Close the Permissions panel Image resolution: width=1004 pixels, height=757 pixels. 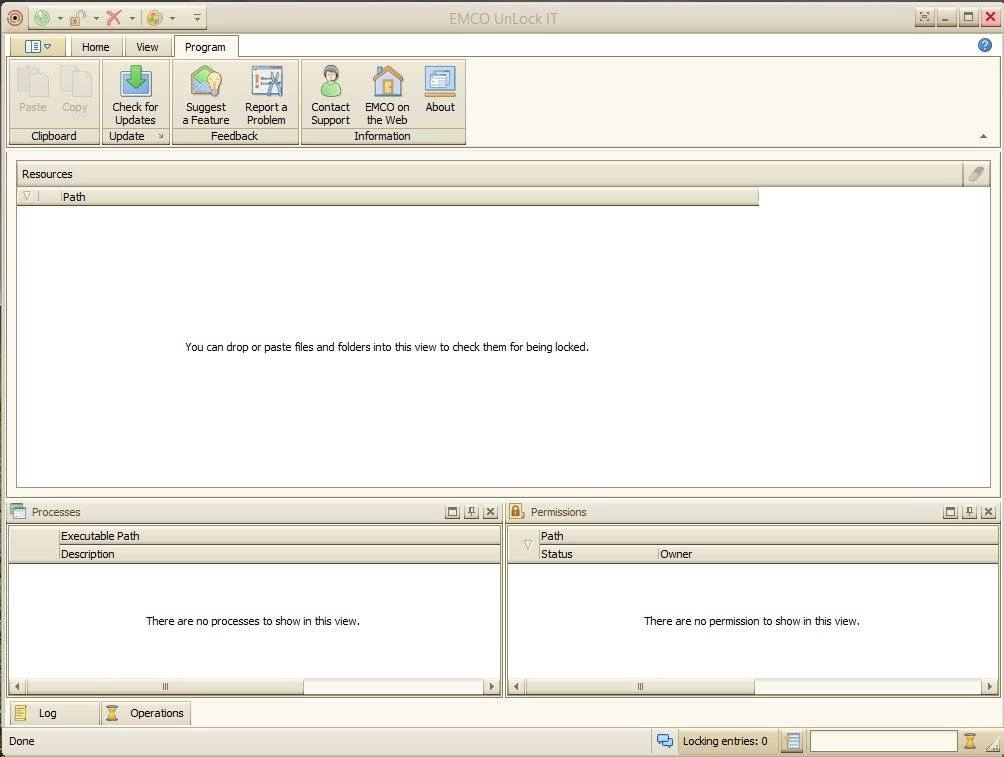[x=989, y=512]
